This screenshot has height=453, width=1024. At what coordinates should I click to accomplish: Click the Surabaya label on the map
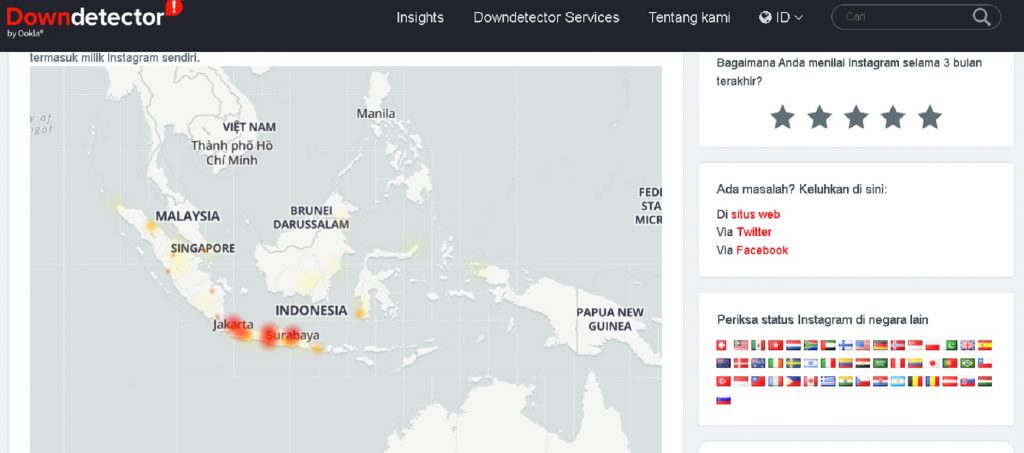point(293,336)
